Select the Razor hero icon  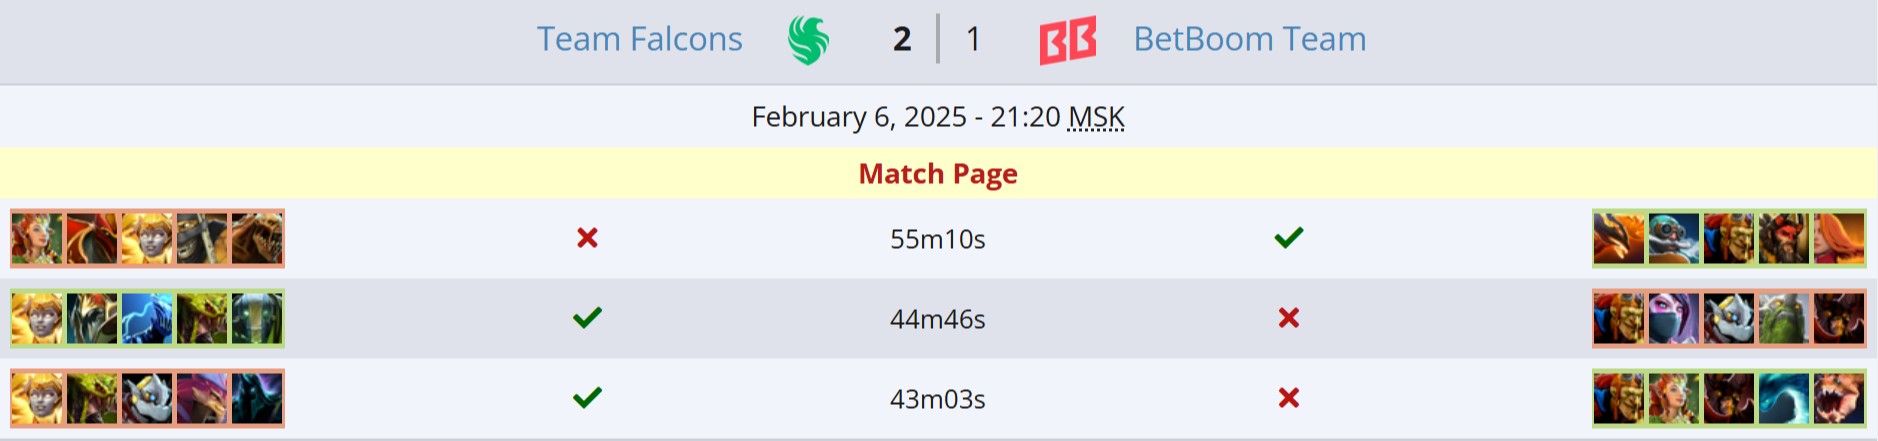click(x=147, y=318)
